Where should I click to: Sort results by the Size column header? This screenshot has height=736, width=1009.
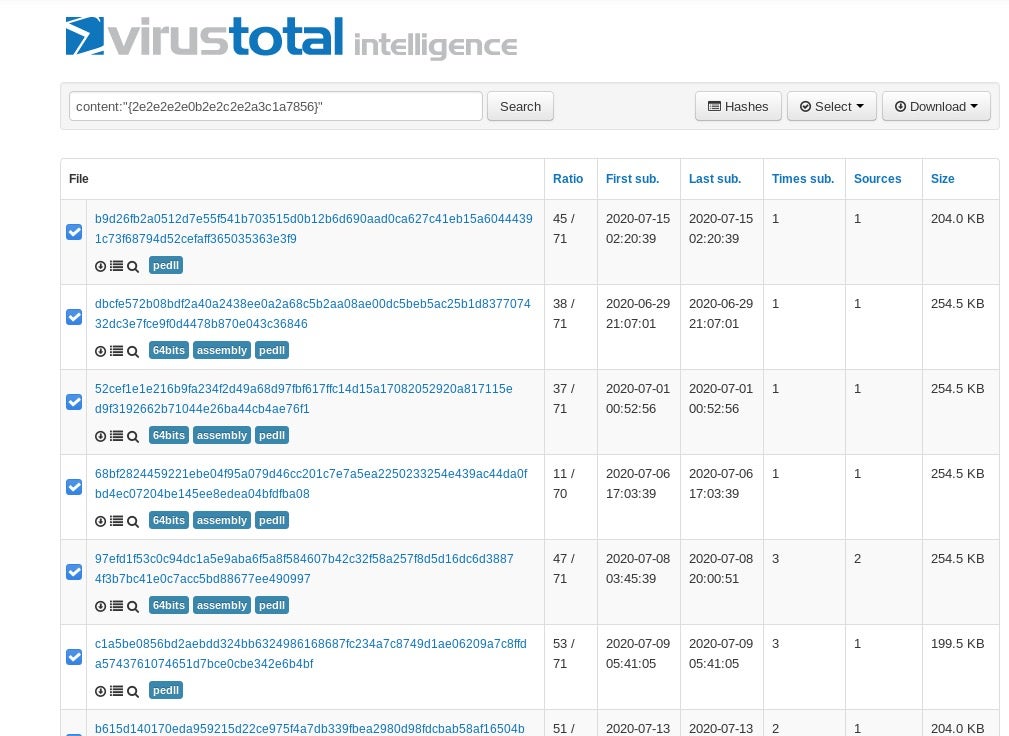pos(942,179)
